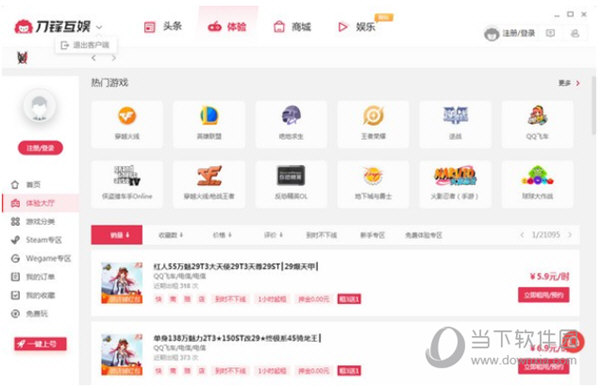The height and width of the screenshot is (388, 600).
Task: Click the 1/21095 page indicator
Action: point(546,235)
